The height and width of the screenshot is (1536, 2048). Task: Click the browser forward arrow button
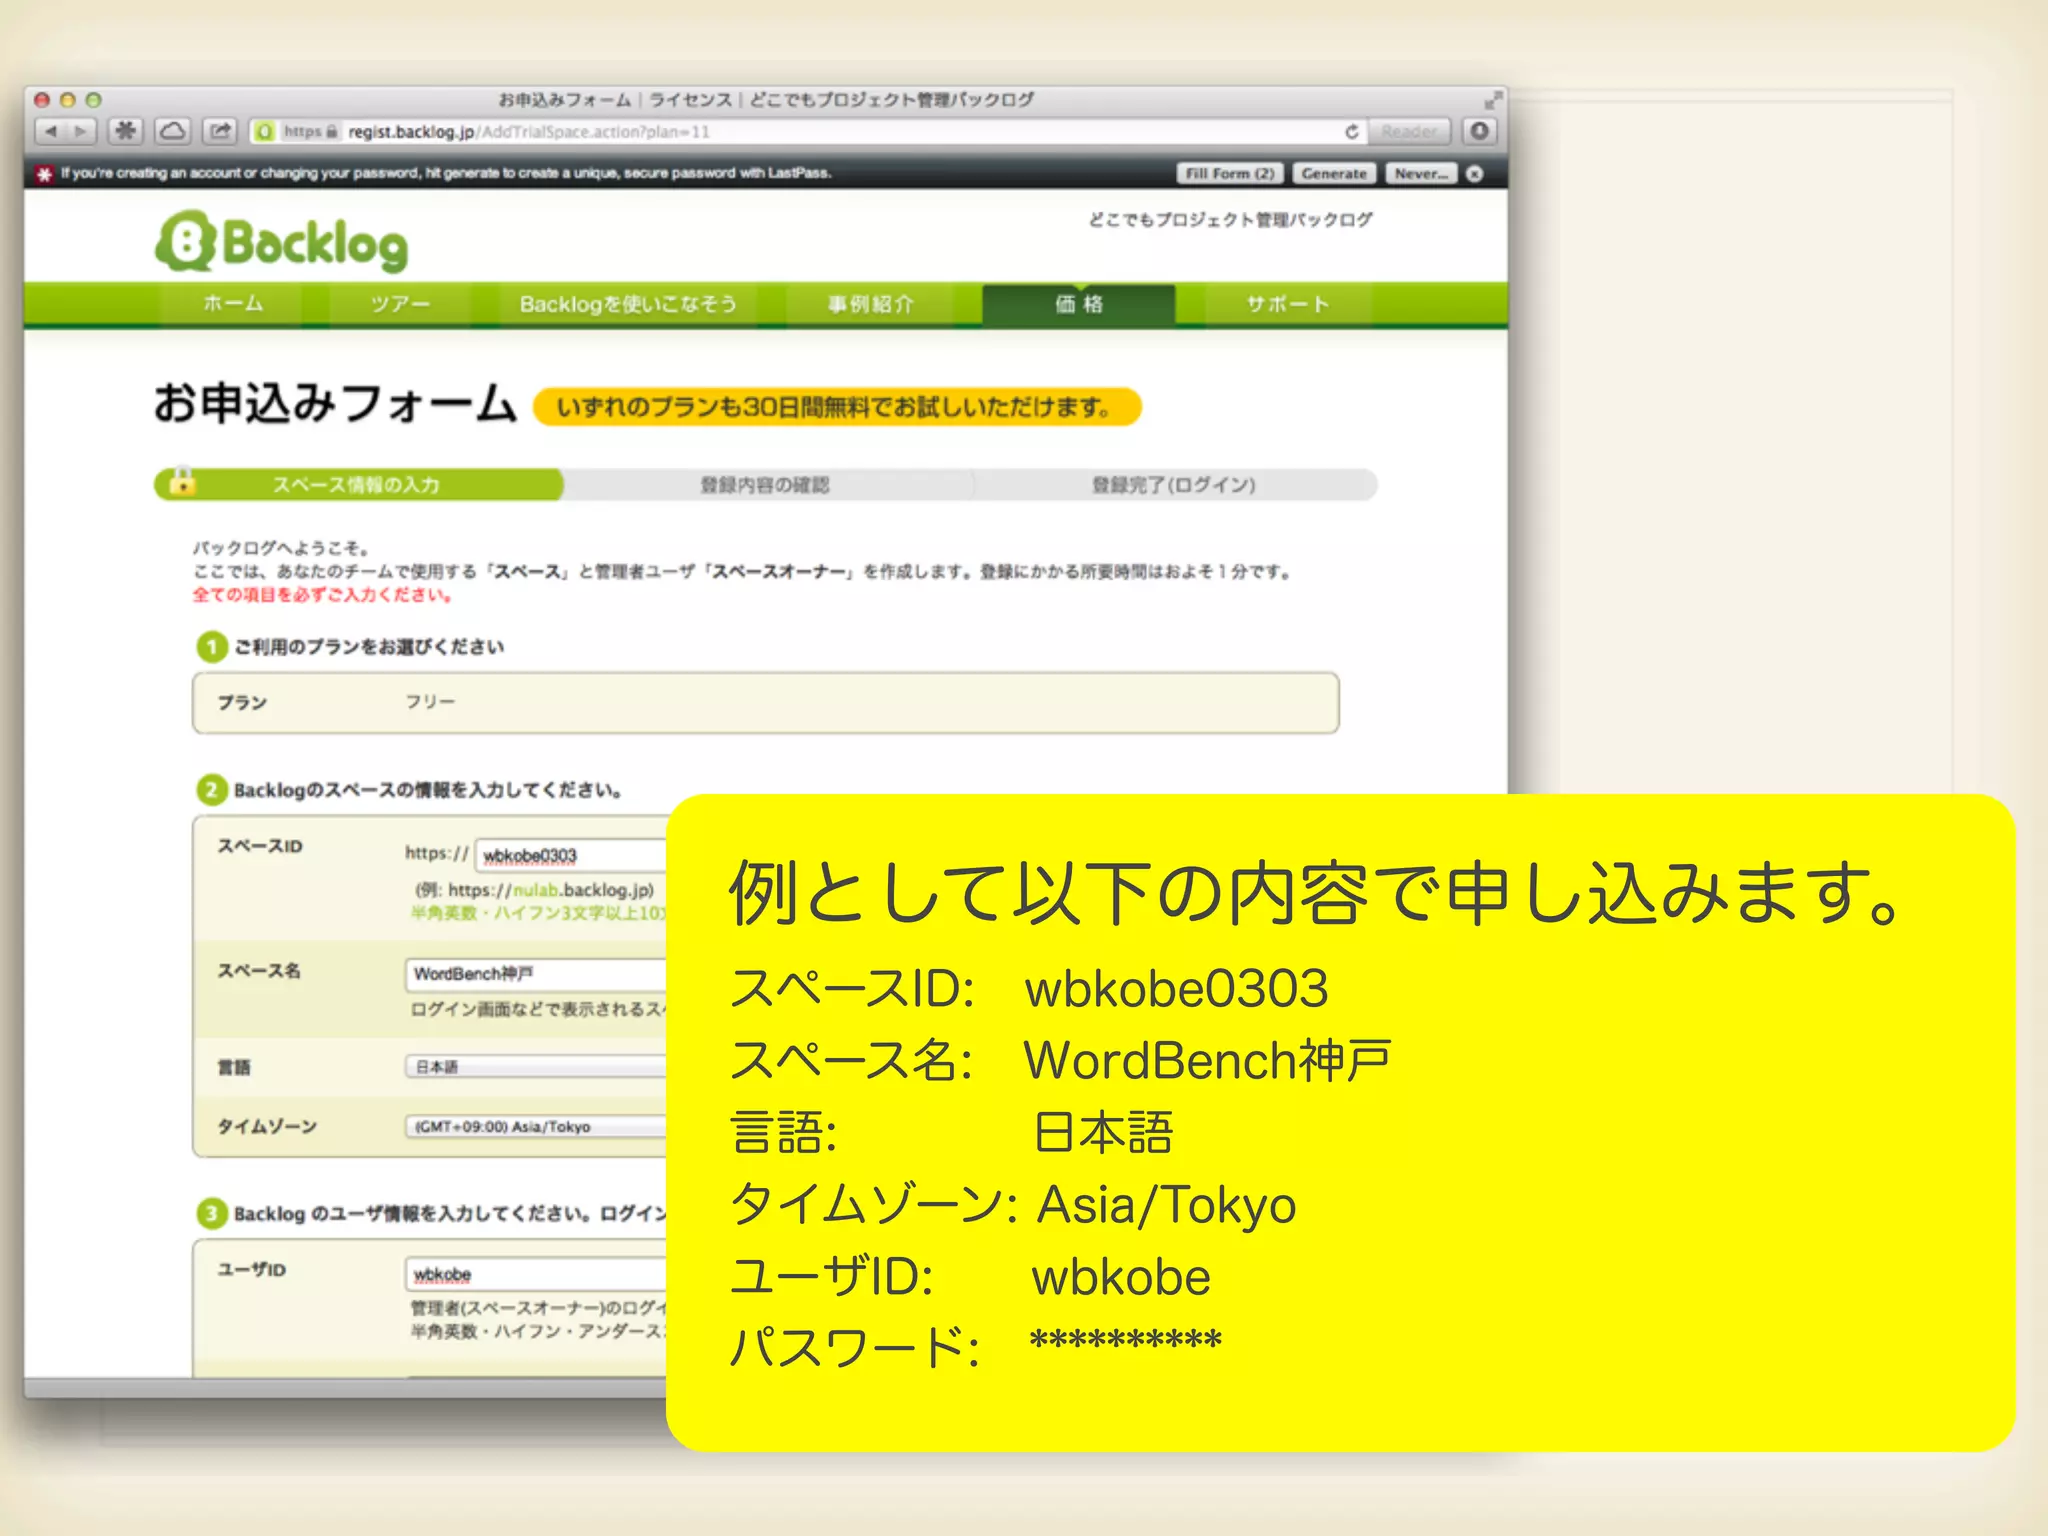[81, 131]
